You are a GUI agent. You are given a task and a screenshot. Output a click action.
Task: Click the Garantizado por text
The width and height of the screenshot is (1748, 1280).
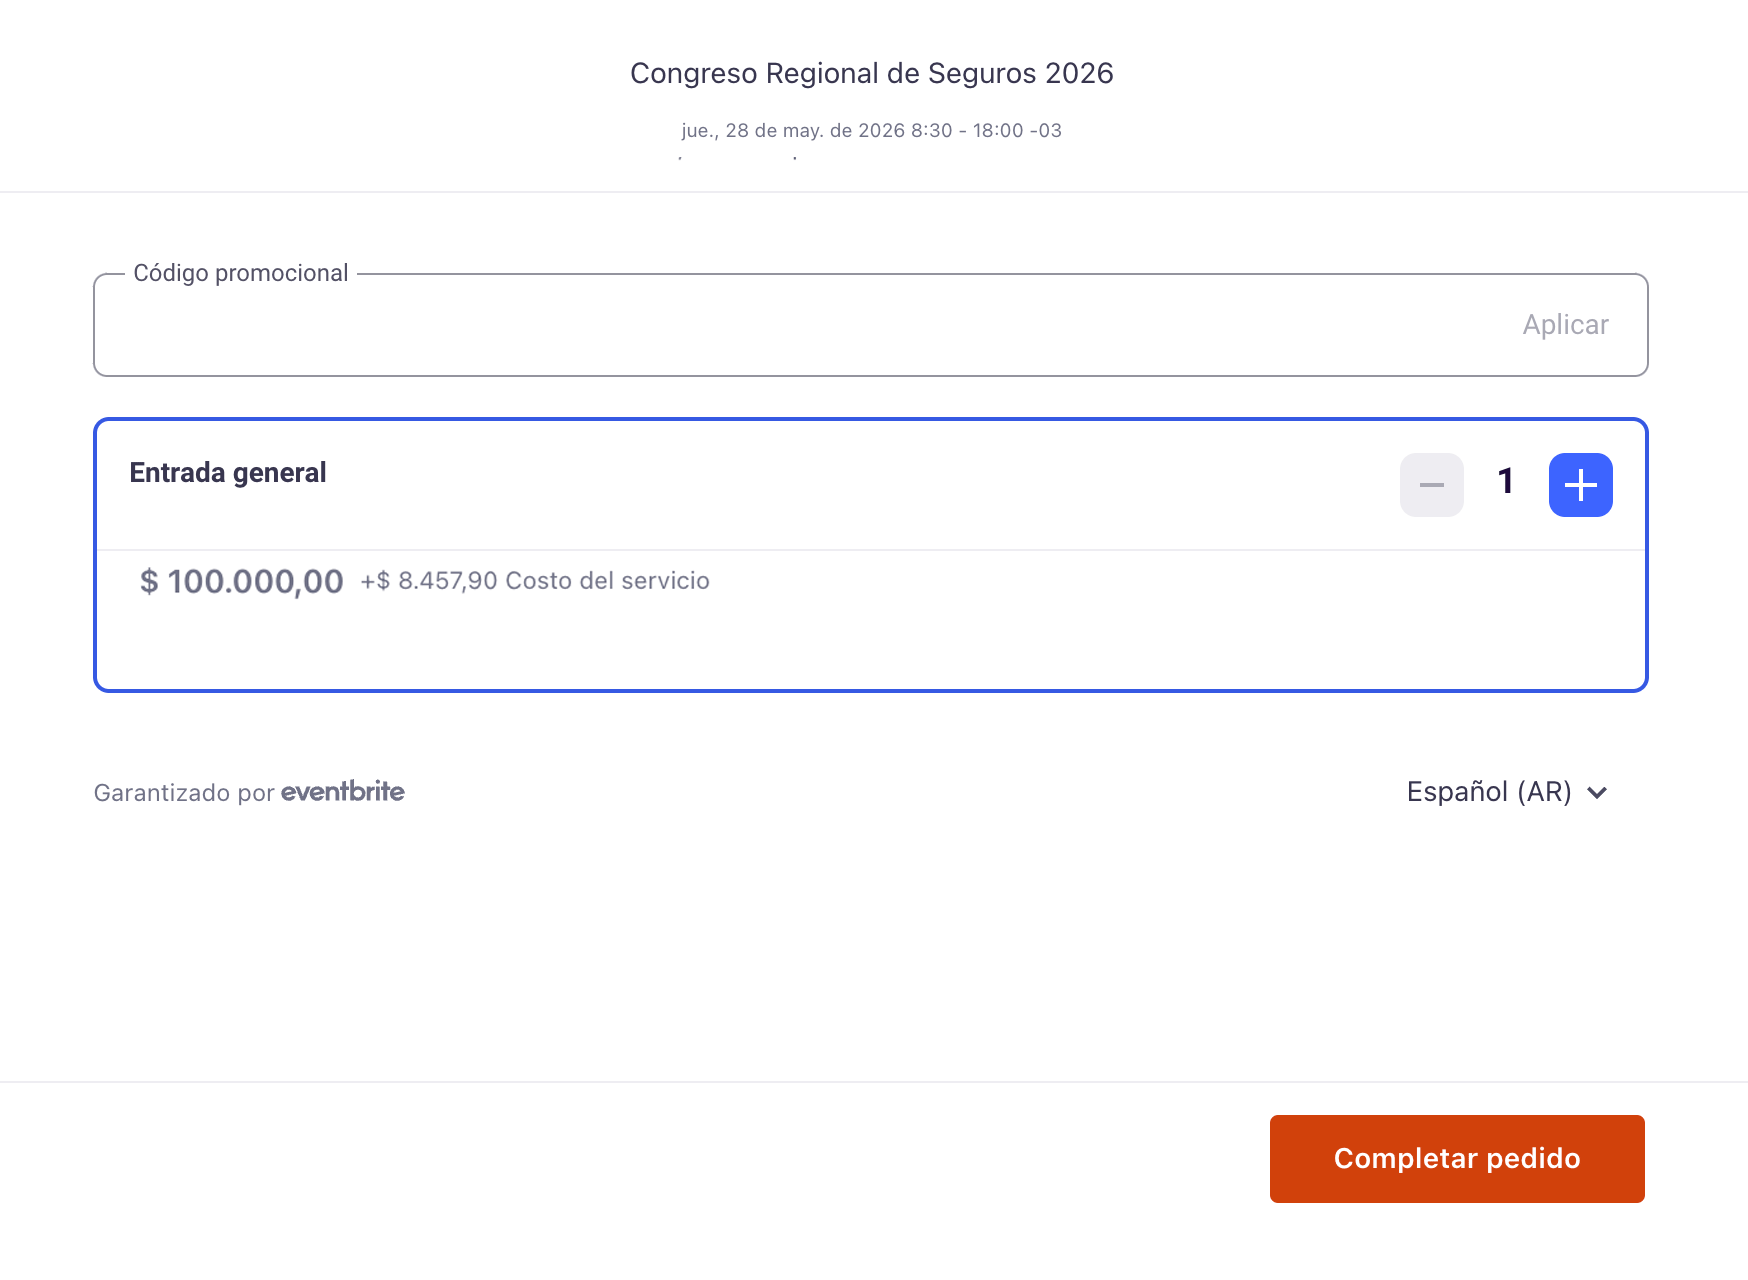point(184,793)
